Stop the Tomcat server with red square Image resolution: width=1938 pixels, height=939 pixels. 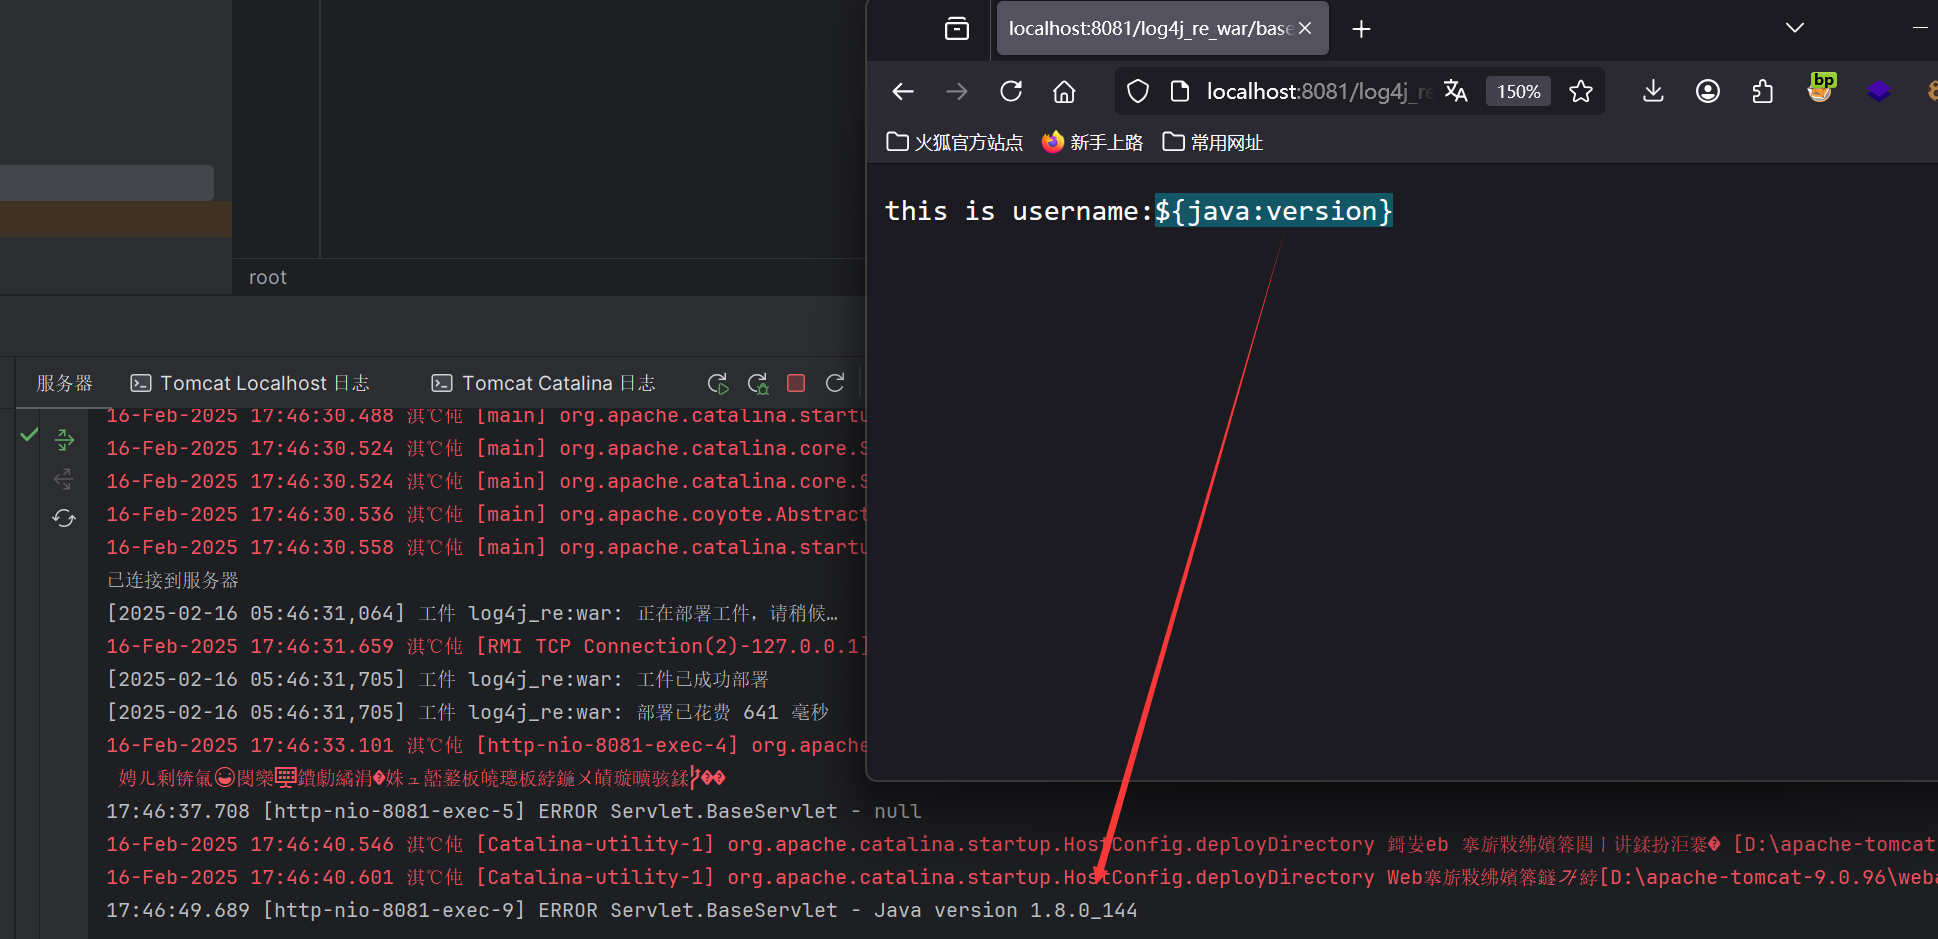pos(796,383)
